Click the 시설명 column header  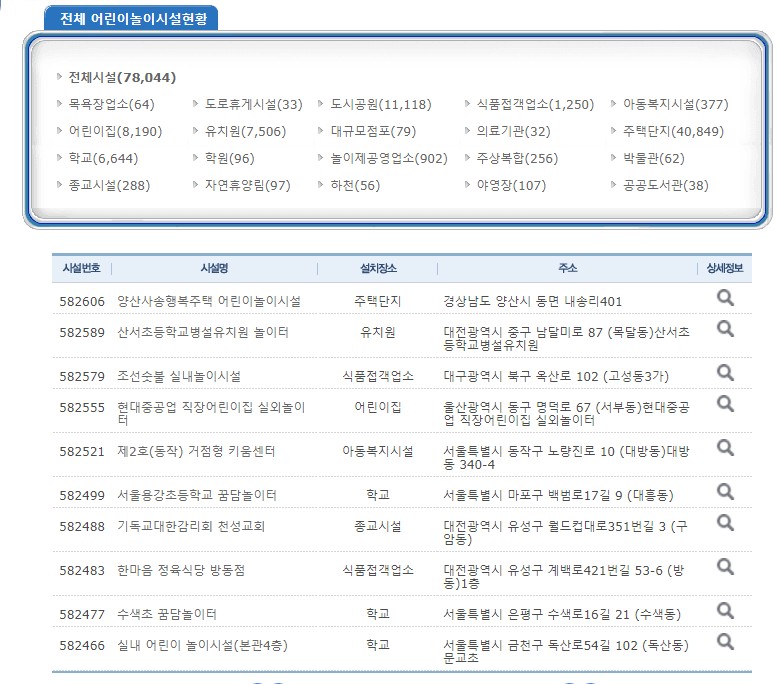214,268
